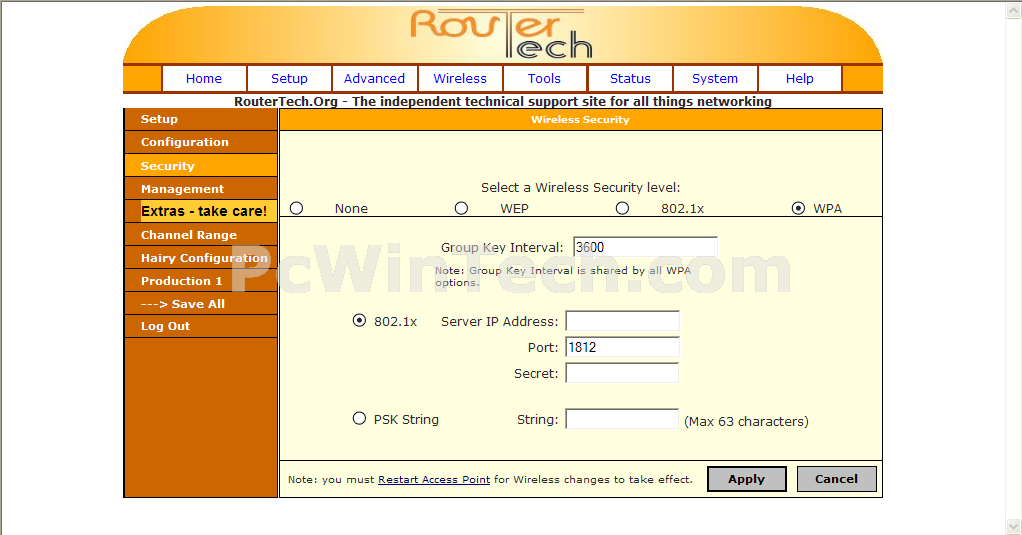Click the RouterTech logo

coord(501,34)
